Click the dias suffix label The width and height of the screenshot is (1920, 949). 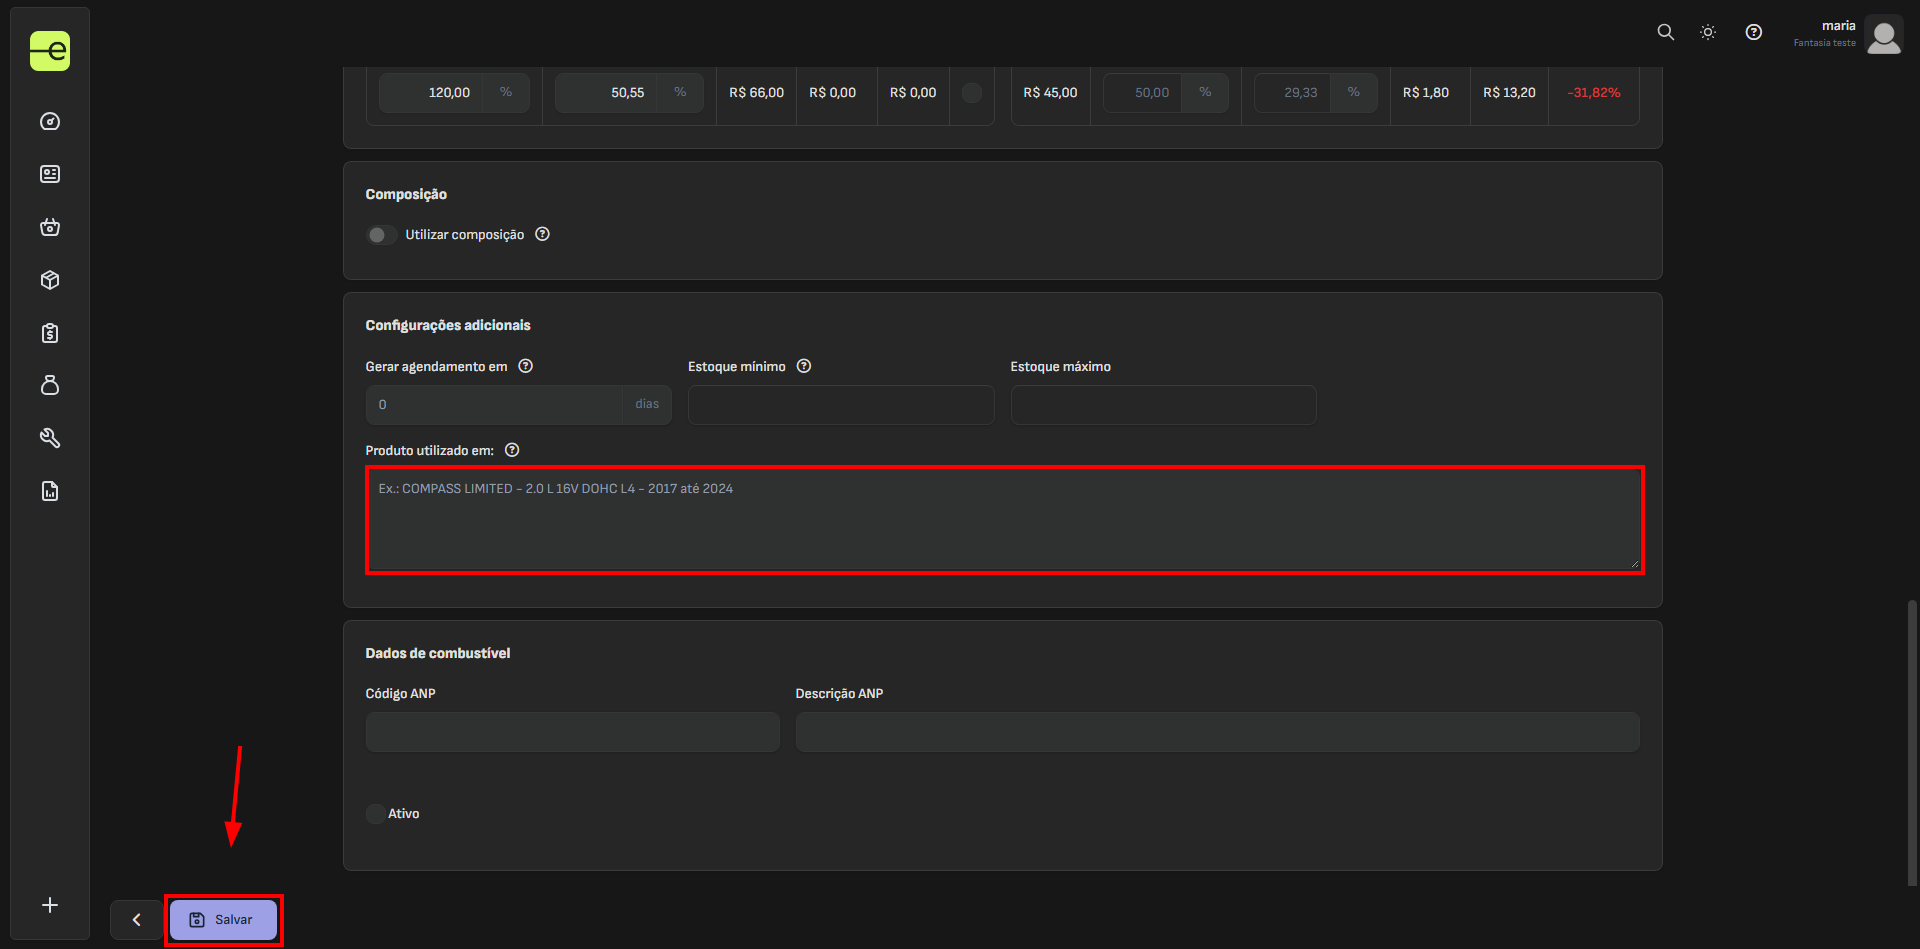click(647, 404)
